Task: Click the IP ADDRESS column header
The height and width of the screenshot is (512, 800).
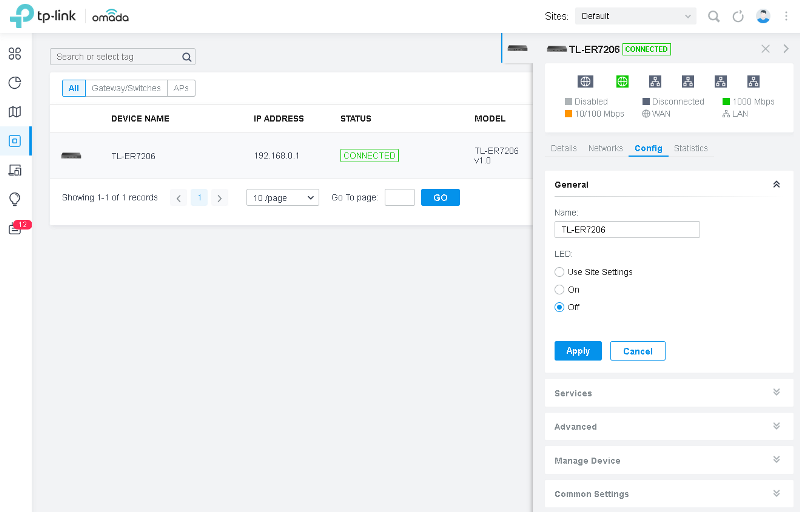Action: [x=279, y=118]
